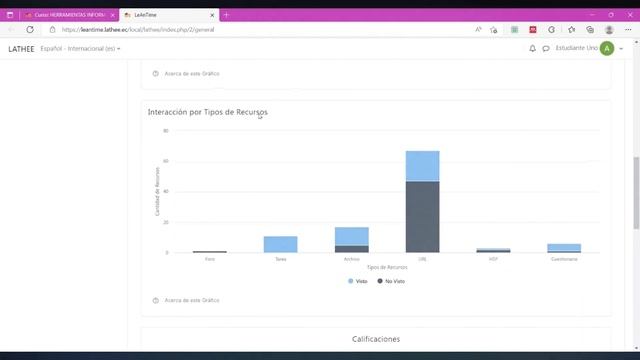Screen dimensions: 640x360
Task: Click the light blue part of Archivo bar
Action: click(x=351, y=236)
